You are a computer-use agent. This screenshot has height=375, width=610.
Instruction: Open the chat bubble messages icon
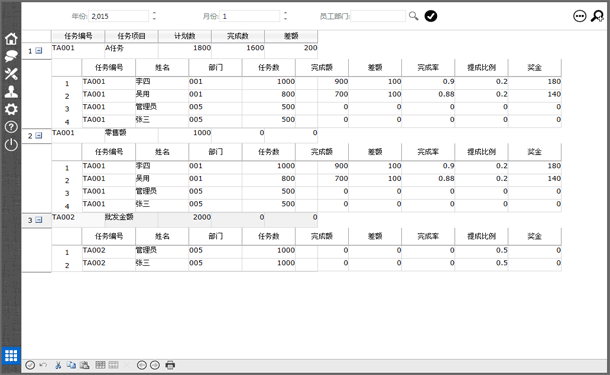click(11, 56)
